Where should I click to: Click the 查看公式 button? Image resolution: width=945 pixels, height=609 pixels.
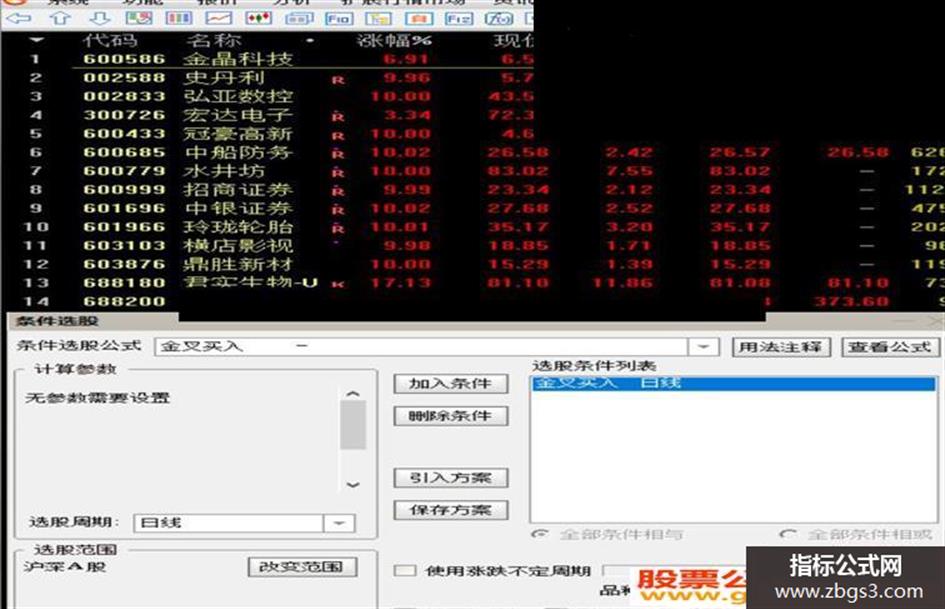[890, 347]
